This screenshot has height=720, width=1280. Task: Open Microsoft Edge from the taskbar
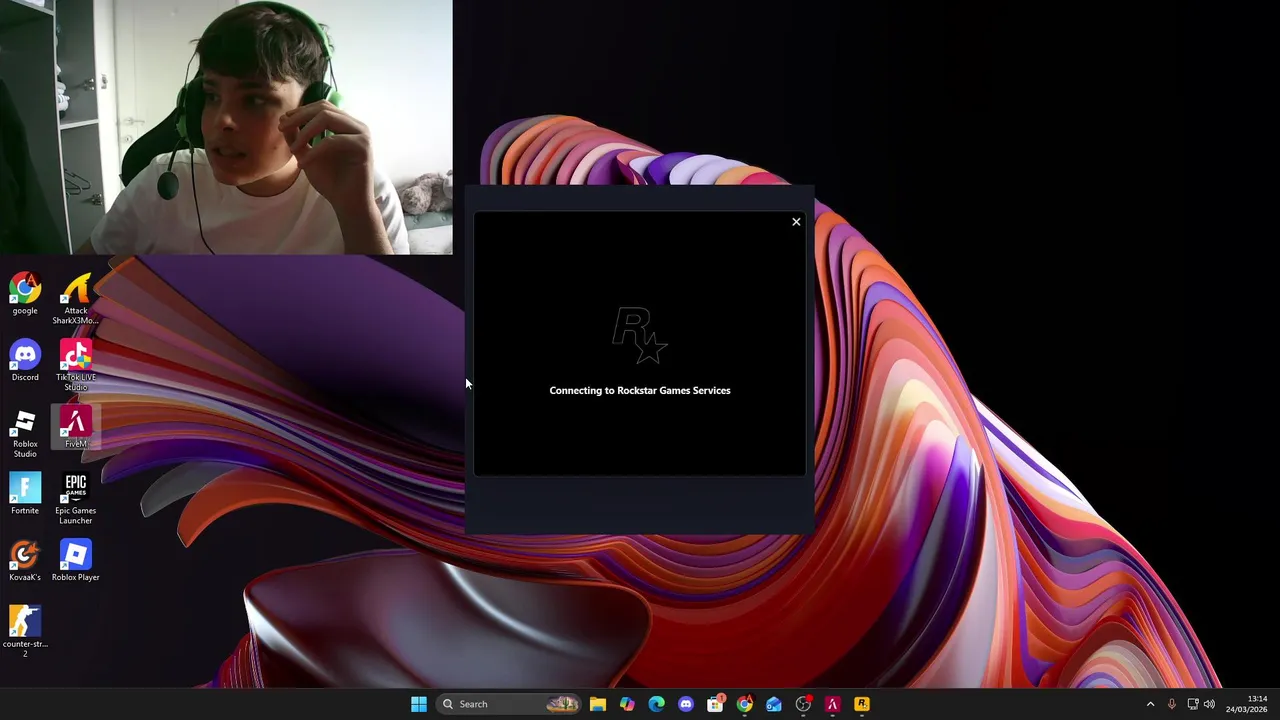pyautogui.click(x=656, y=704)
